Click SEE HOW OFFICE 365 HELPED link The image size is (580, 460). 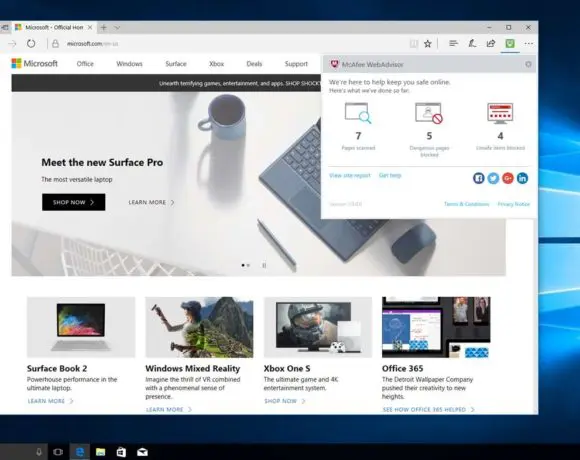click(x=428, y=409)
